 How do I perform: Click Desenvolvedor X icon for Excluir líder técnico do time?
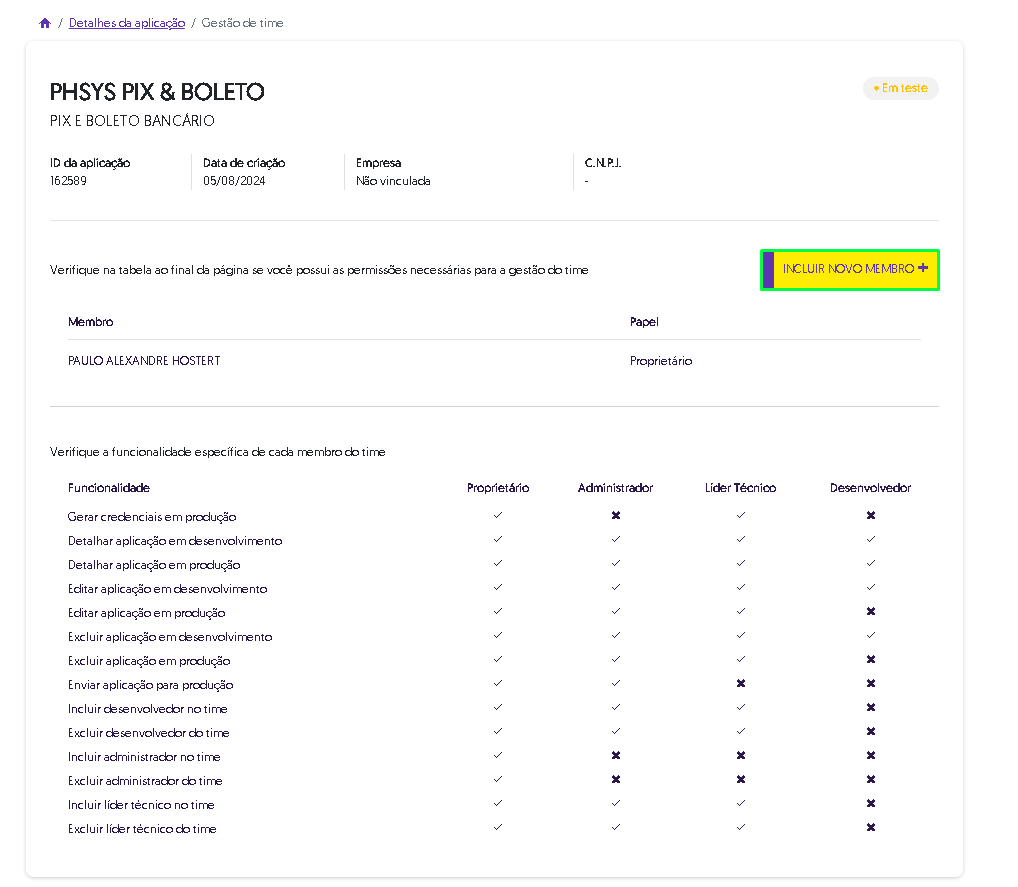(871, 828)
